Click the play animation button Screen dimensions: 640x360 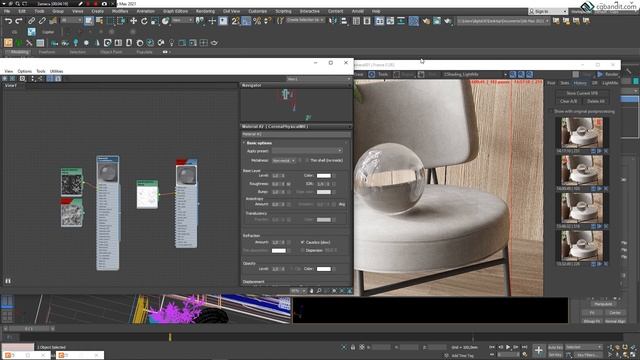[508, 347]
